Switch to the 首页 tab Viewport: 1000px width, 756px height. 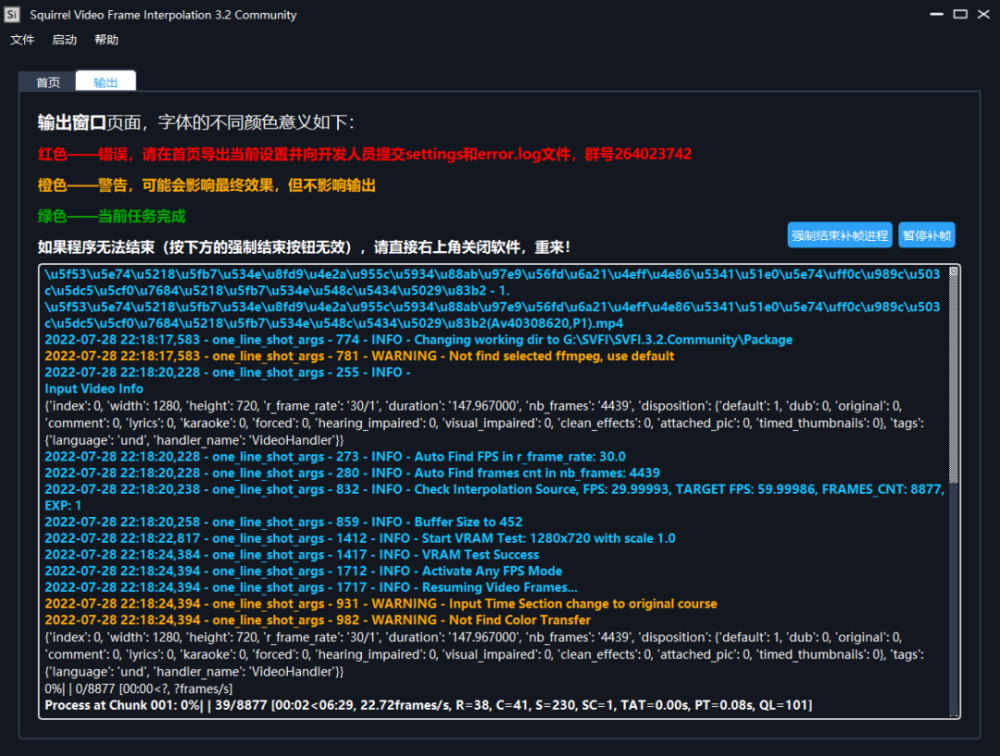[x=48, y=83]
